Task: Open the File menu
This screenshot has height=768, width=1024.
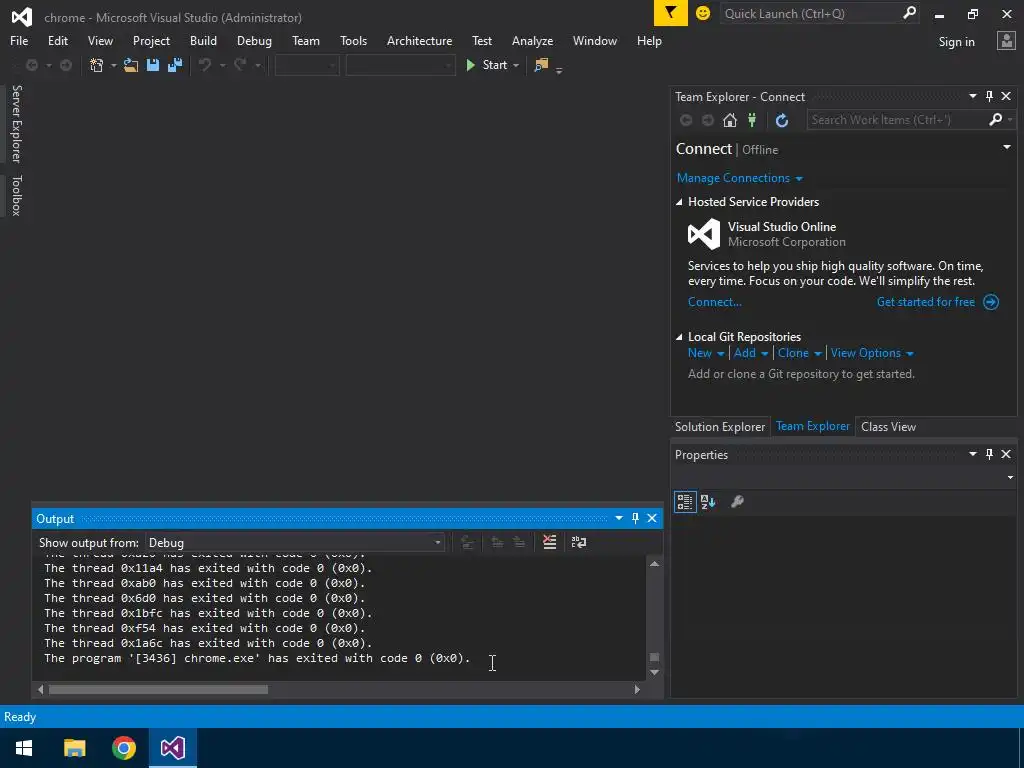Action: coord(19,40)
